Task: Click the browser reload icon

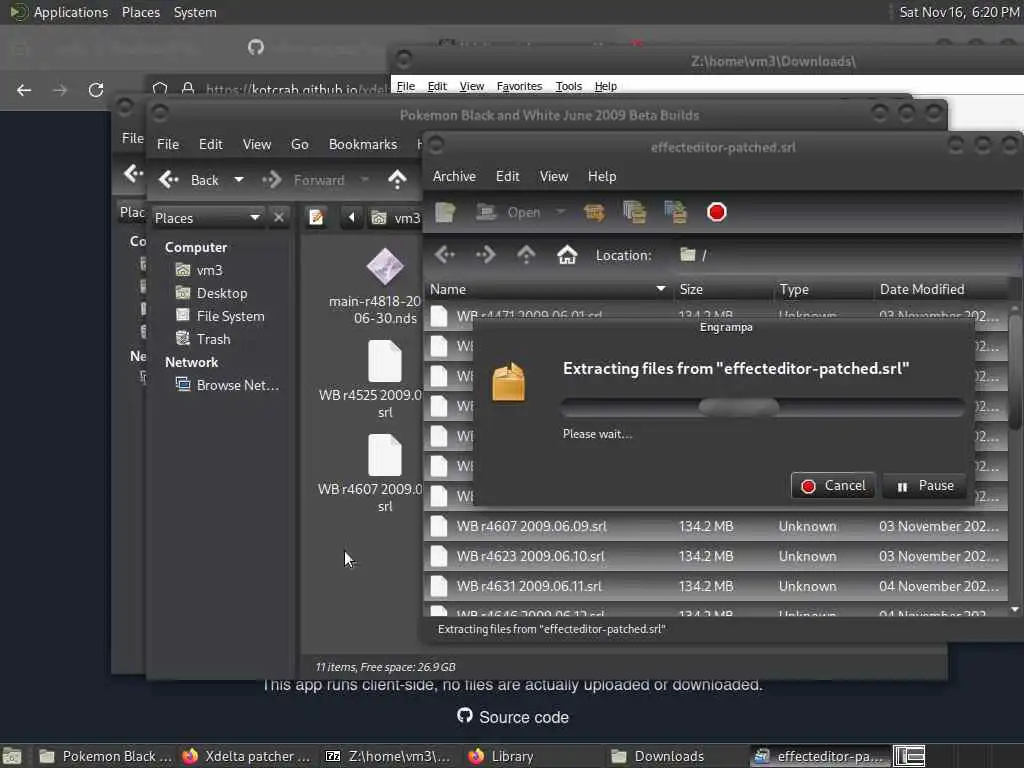Action: (x=96, y=89)
